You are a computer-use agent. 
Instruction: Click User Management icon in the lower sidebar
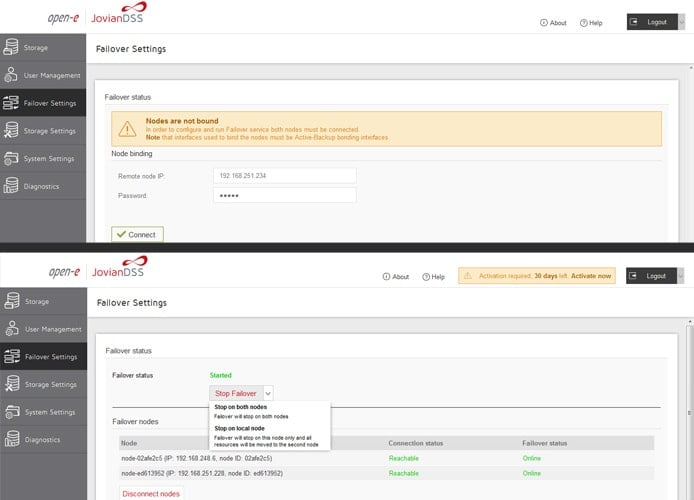(x=12, y=328)
